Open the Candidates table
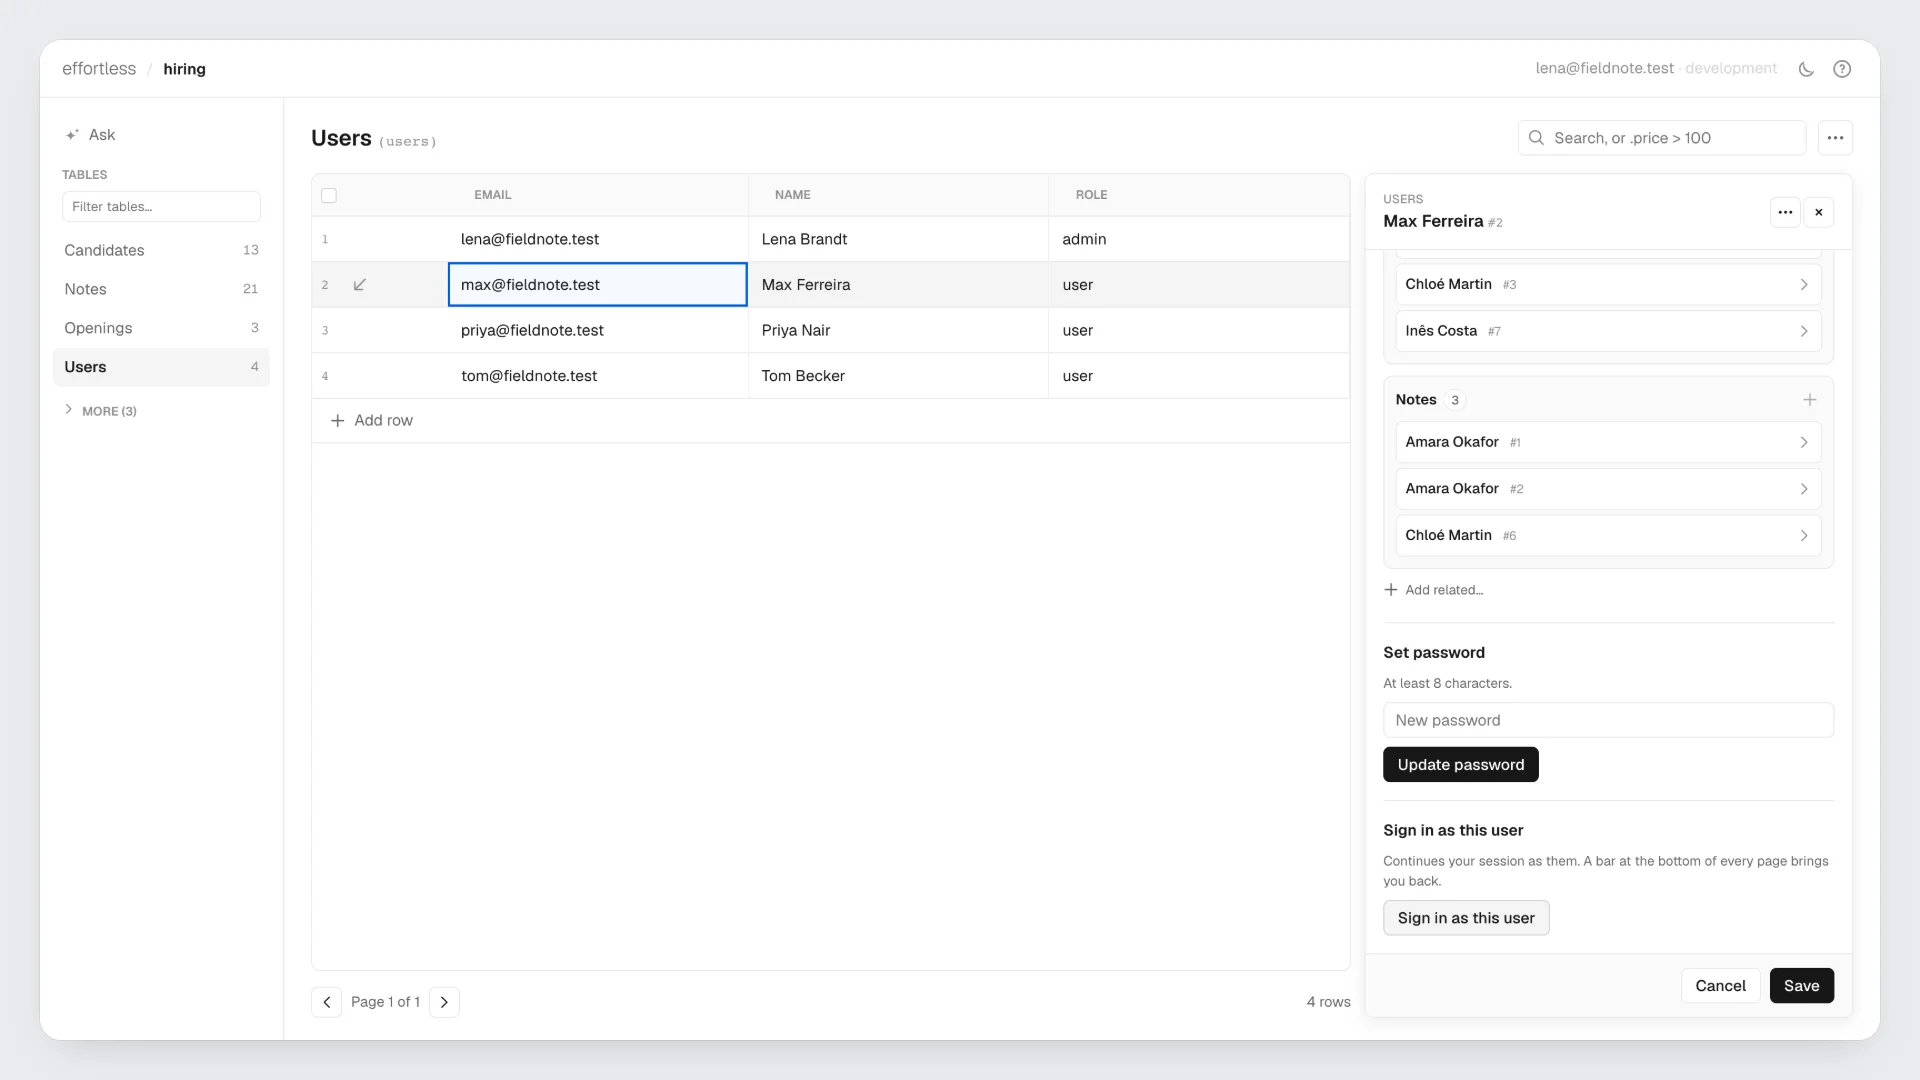 161,250
